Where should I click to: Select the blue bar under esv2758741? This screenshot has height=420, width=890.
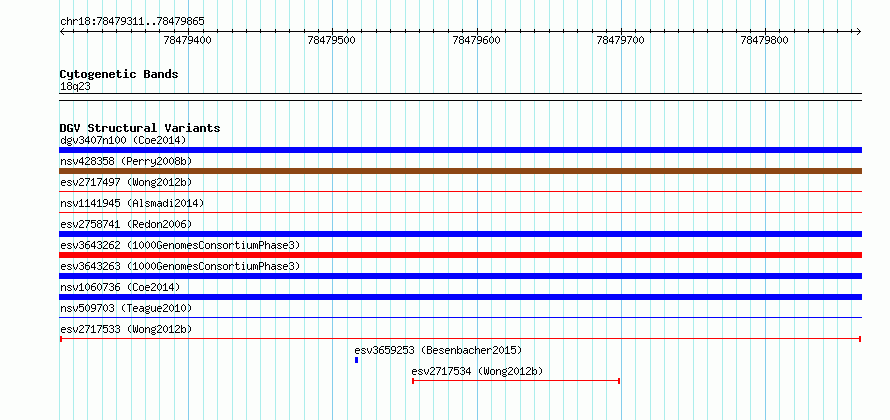(460, 234)
